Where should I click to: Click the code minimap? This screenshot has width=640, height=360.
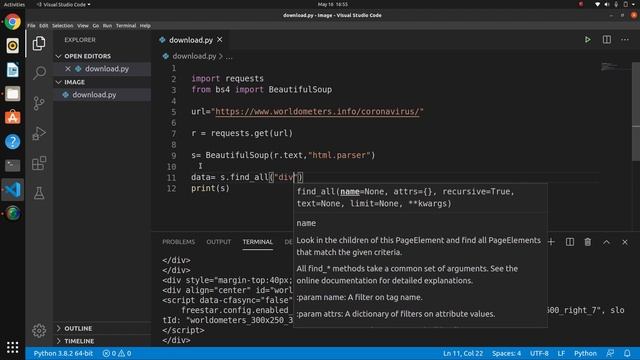614,67
